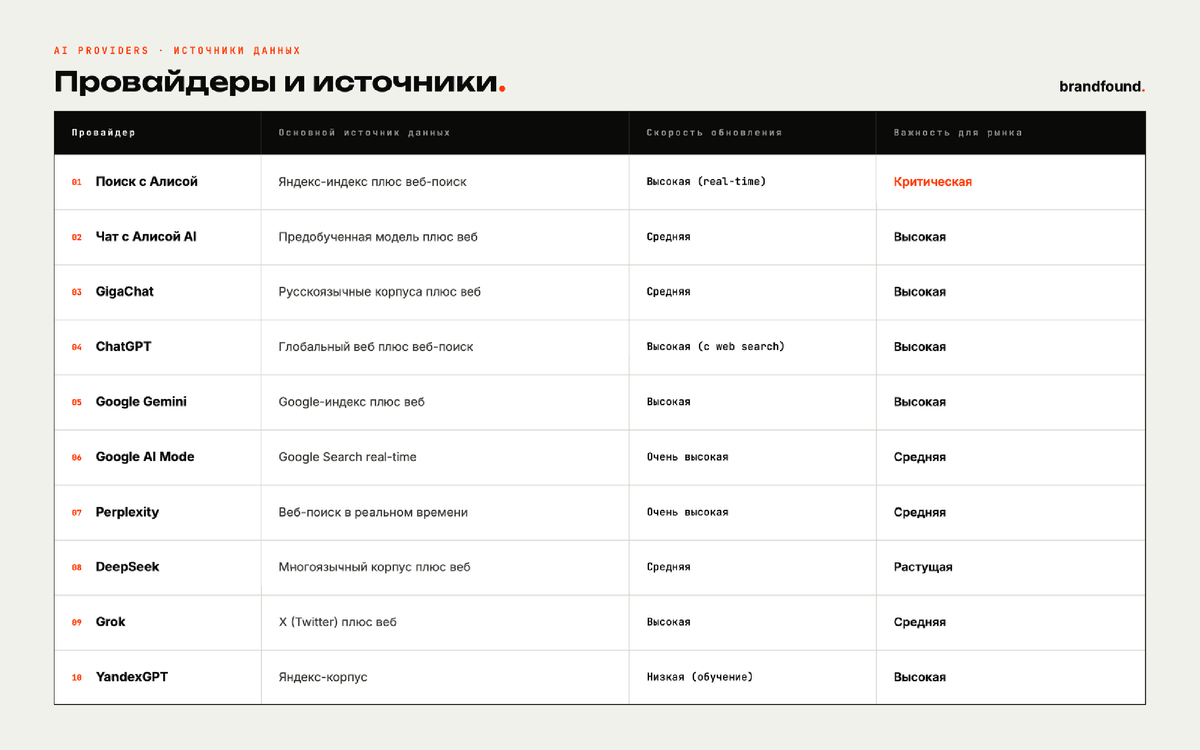This screenshot has width=1200, height=750.
Task: Click the brandfound logo
Action: pos(1102,87)
